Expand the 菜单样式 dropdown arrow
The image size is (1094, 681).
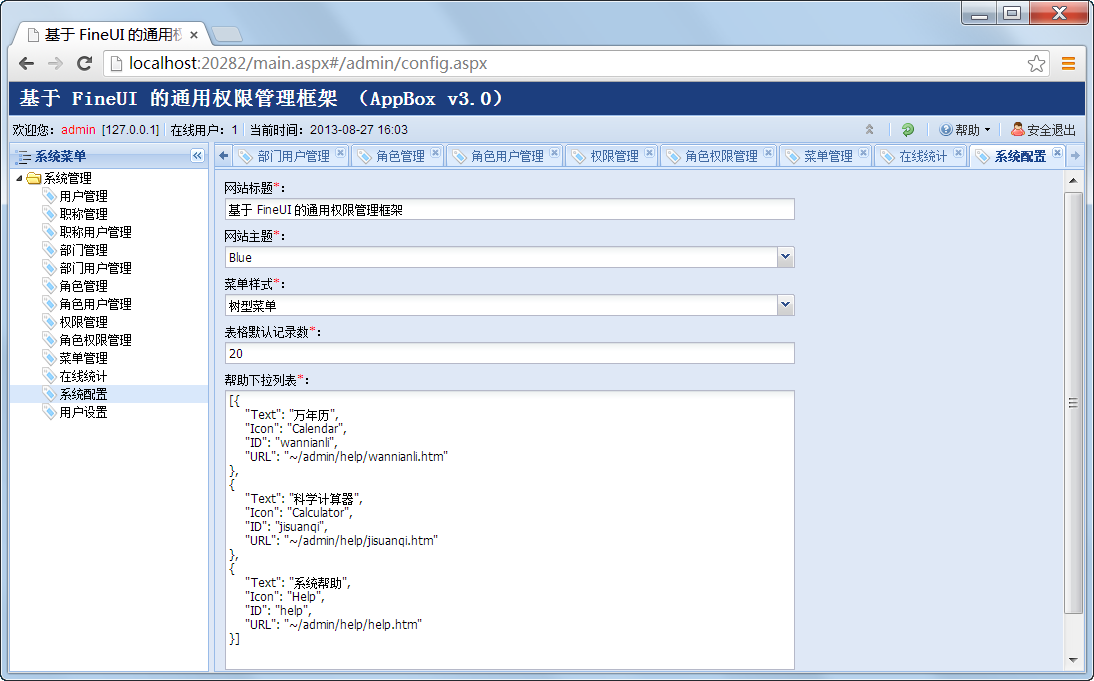coord(786,305)
